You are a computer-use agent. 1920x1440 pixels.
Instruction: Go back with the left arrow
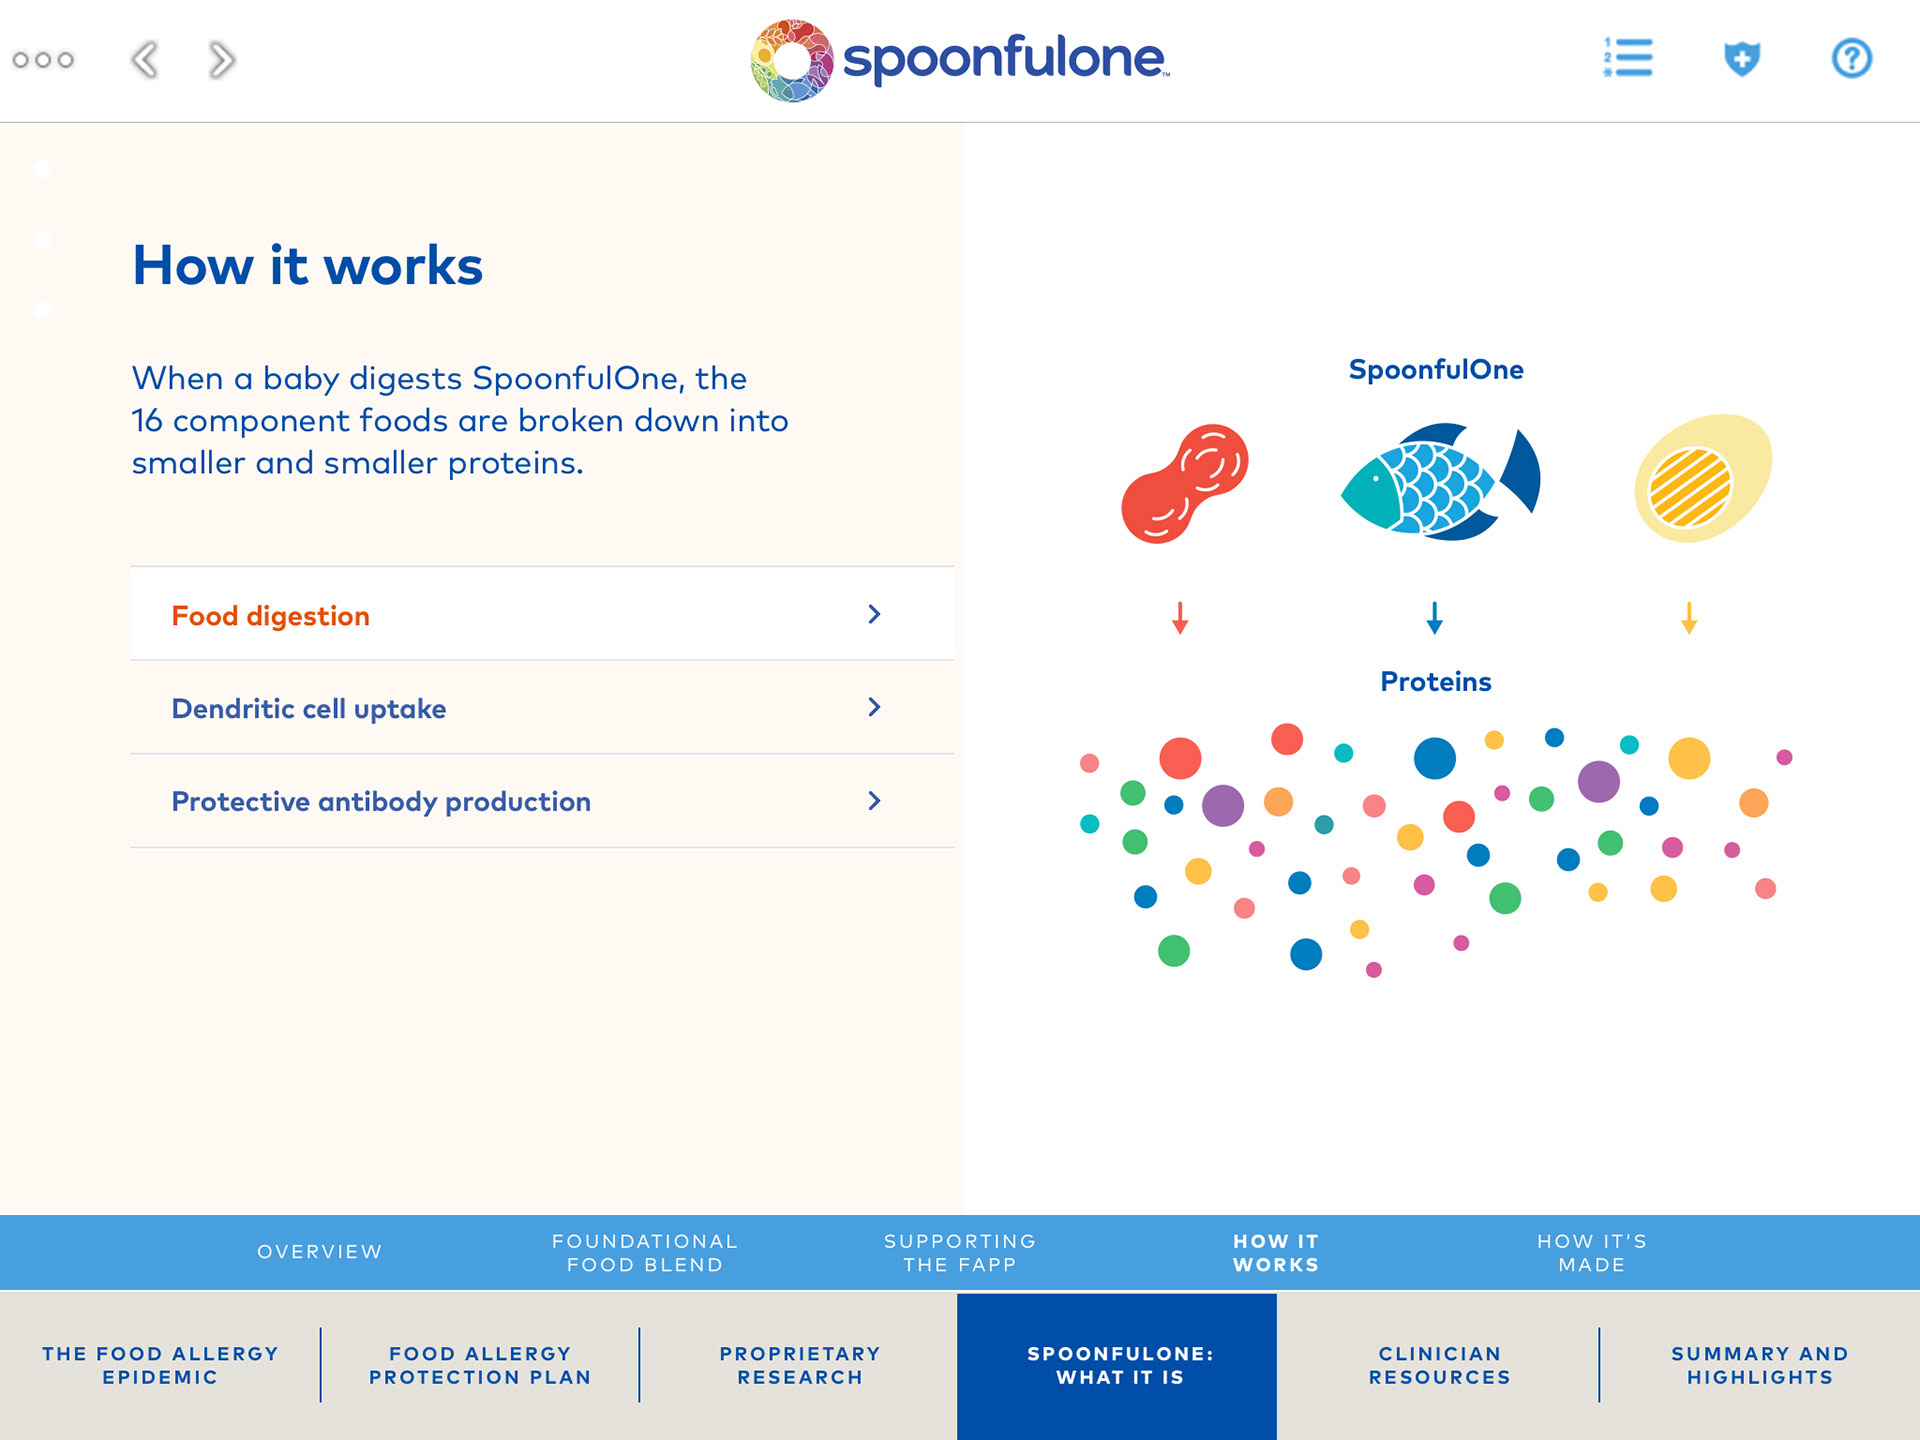pyautogui.click(x=145, y=60)
